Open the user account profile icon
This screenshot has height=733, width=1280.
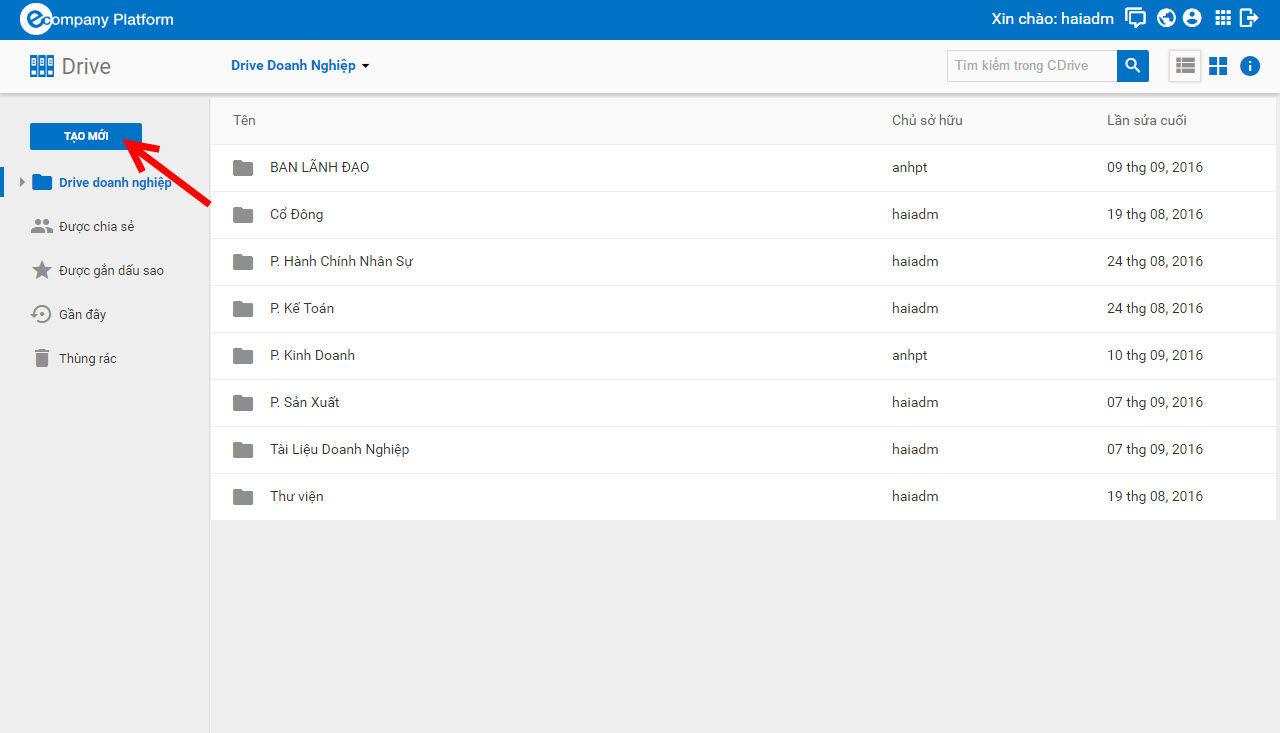point(1191,18)
